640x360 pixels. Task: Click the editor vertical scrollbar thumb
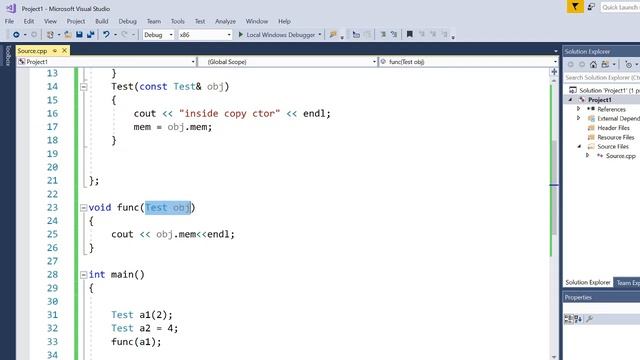(x=554, y=188)
